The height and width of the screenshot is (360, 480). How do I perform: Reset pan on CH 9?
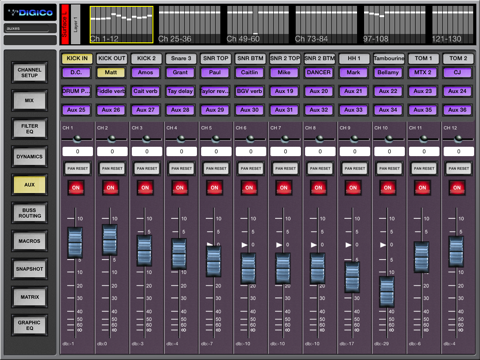(355, 169)
